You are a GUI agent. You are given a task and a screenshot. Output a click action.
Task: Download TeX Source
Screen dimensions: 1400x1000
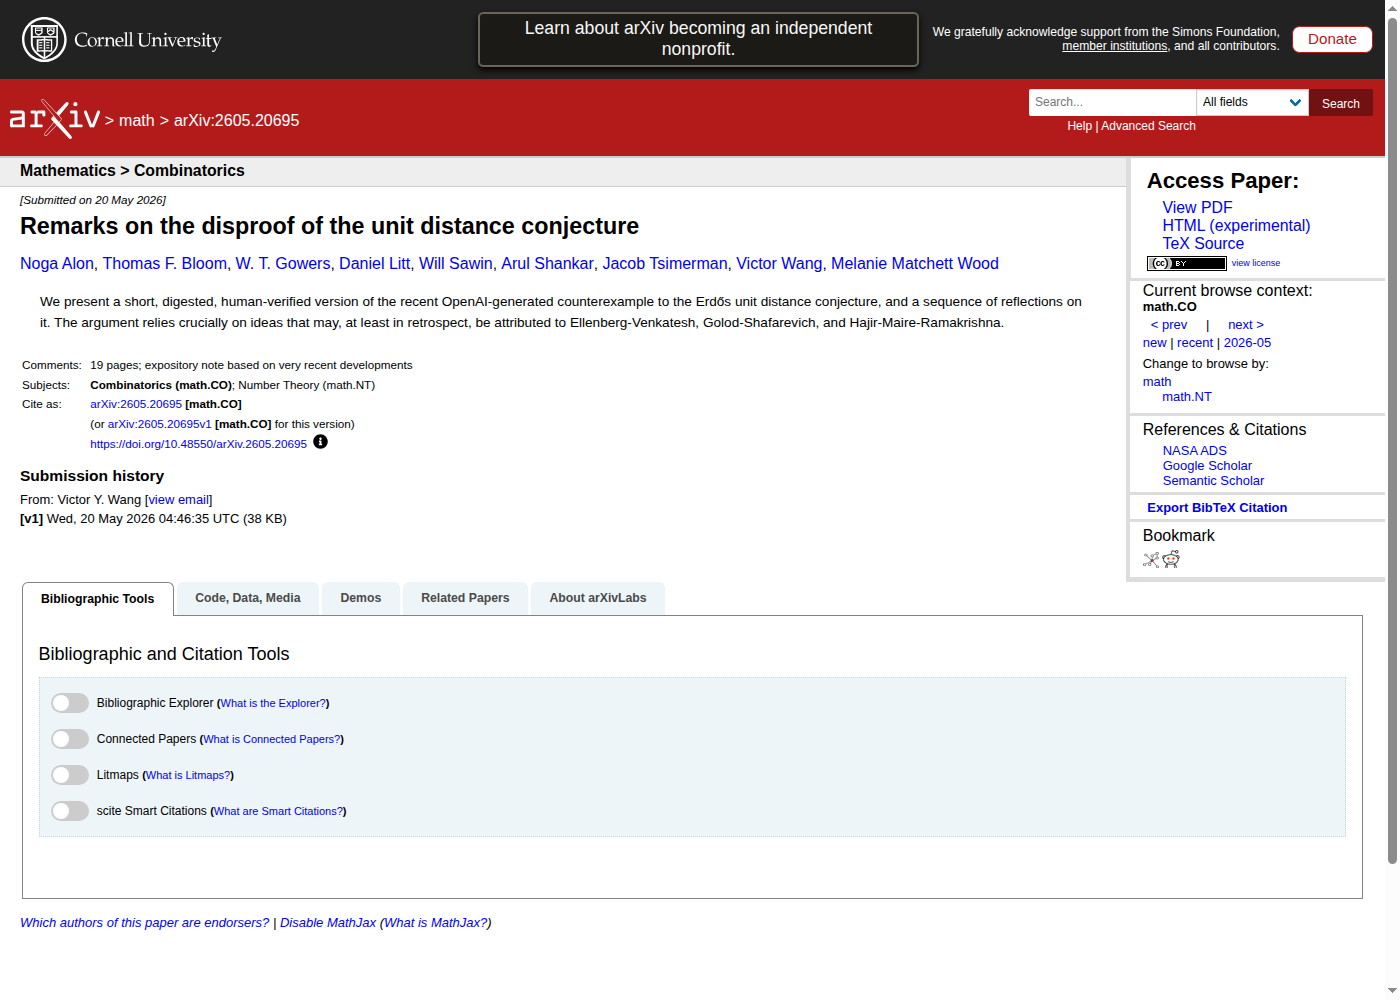tap(1203, 243)
